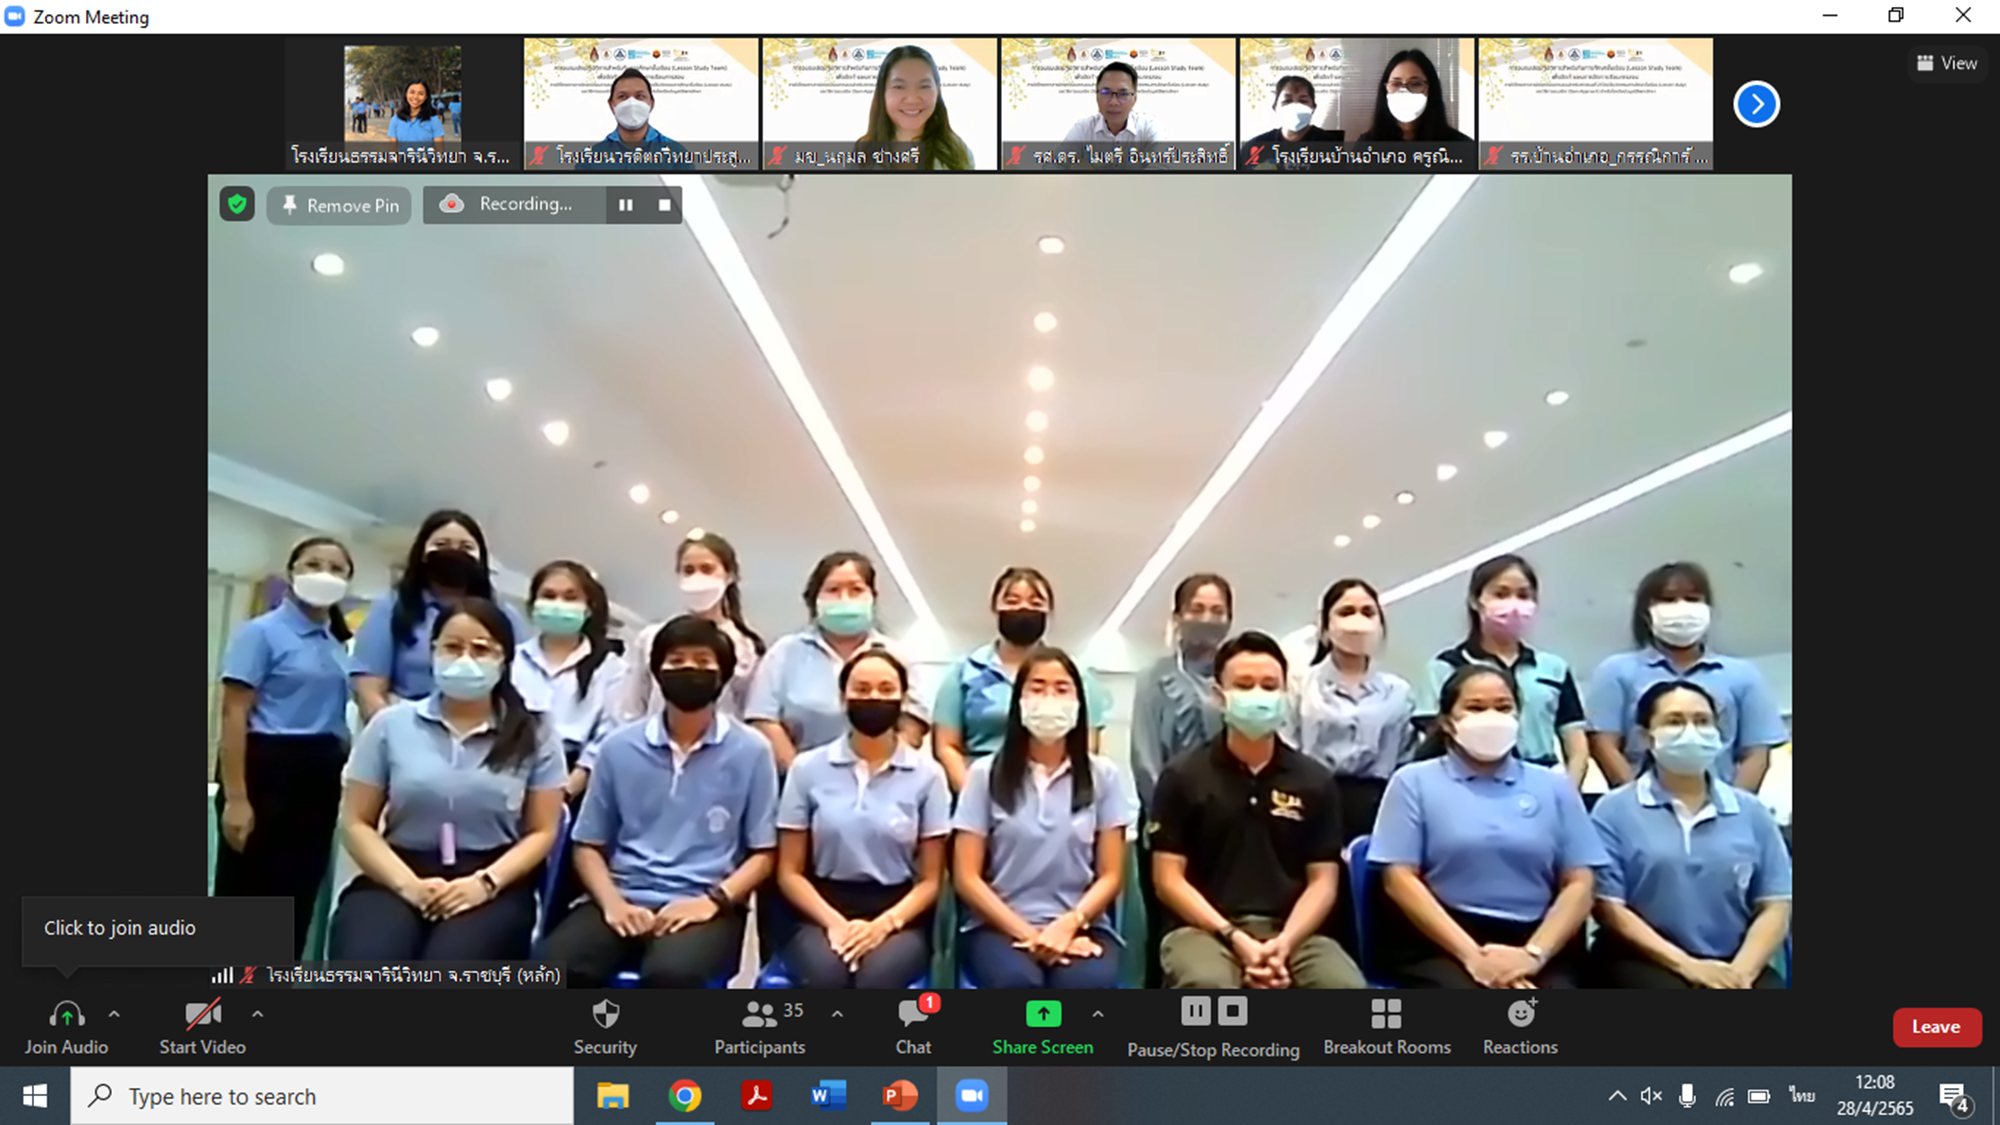Open share options arrow beside Share Screen
This screenshot has height=1125, width=2000.
tap(1098, 1014)
